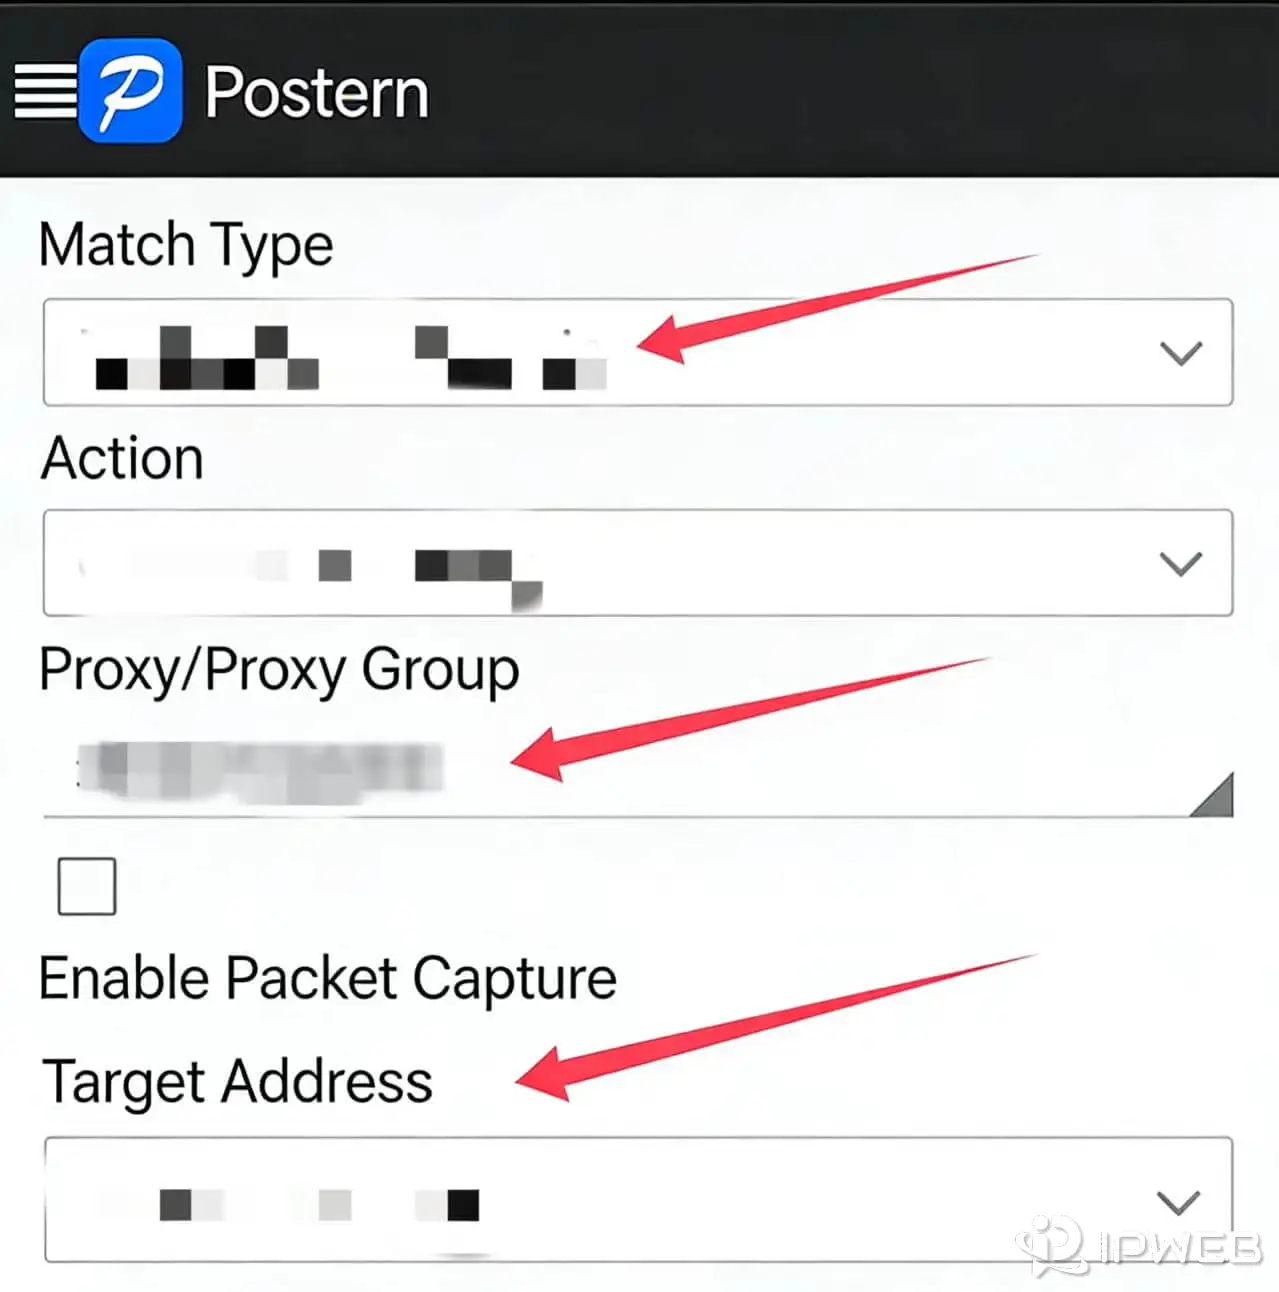Screen dimensions: 1279x1292
Task: Open the Action selection box
Action: (x=638, y=563)
